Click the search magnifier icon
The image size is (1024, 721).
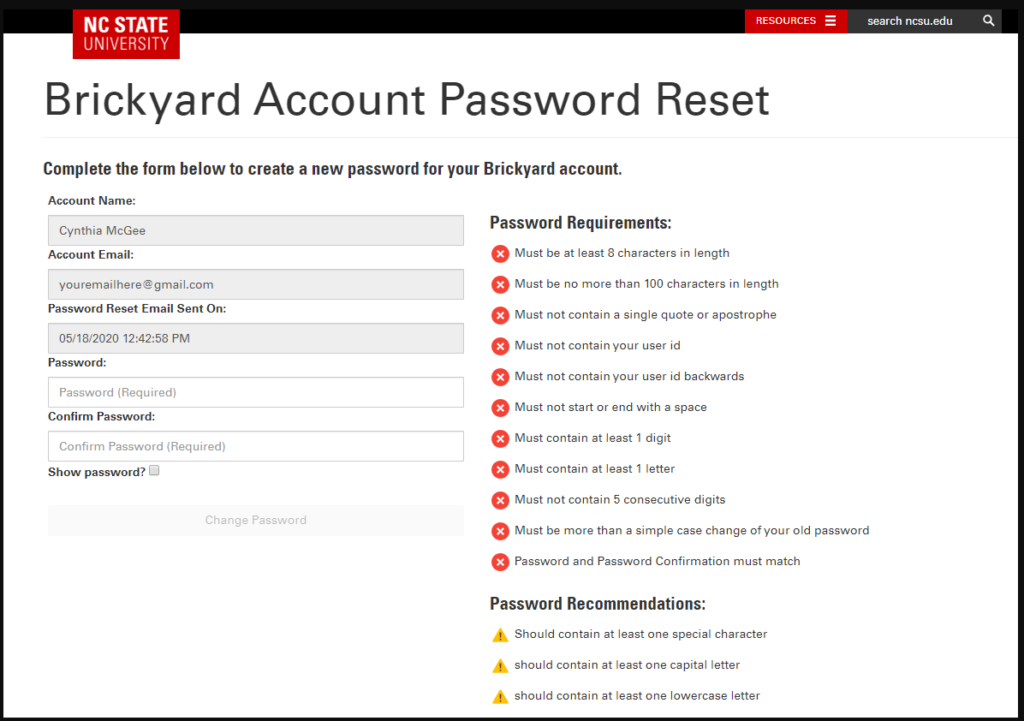(x=989, y=21)
